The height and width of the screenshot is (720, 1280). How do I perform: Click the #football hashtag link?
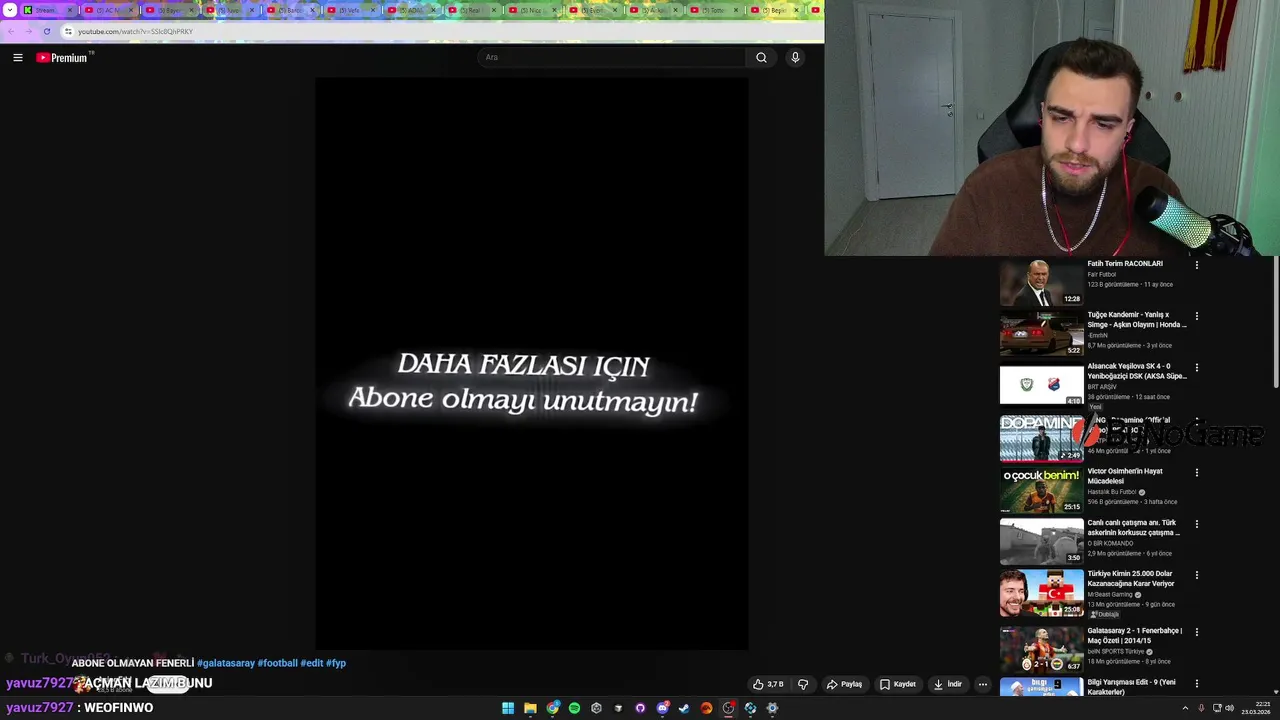[277, 663]
